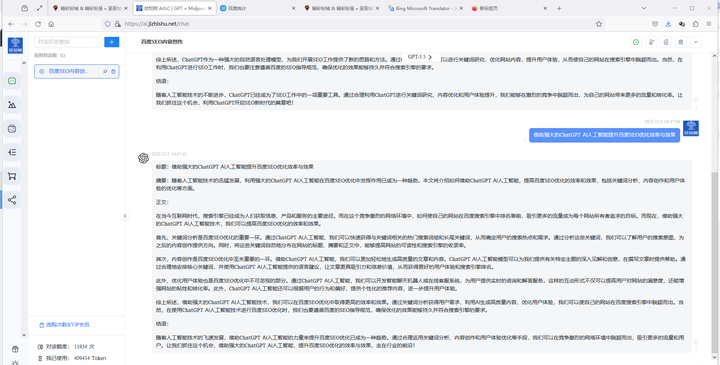Click the gift icon at sidebar bottom
Screen dimensions: 720x365
point(15,349)
